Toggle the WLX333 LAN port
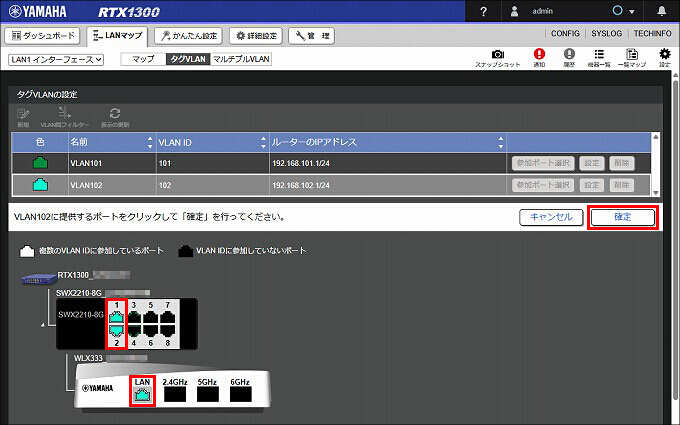 (x=143, y=395)
